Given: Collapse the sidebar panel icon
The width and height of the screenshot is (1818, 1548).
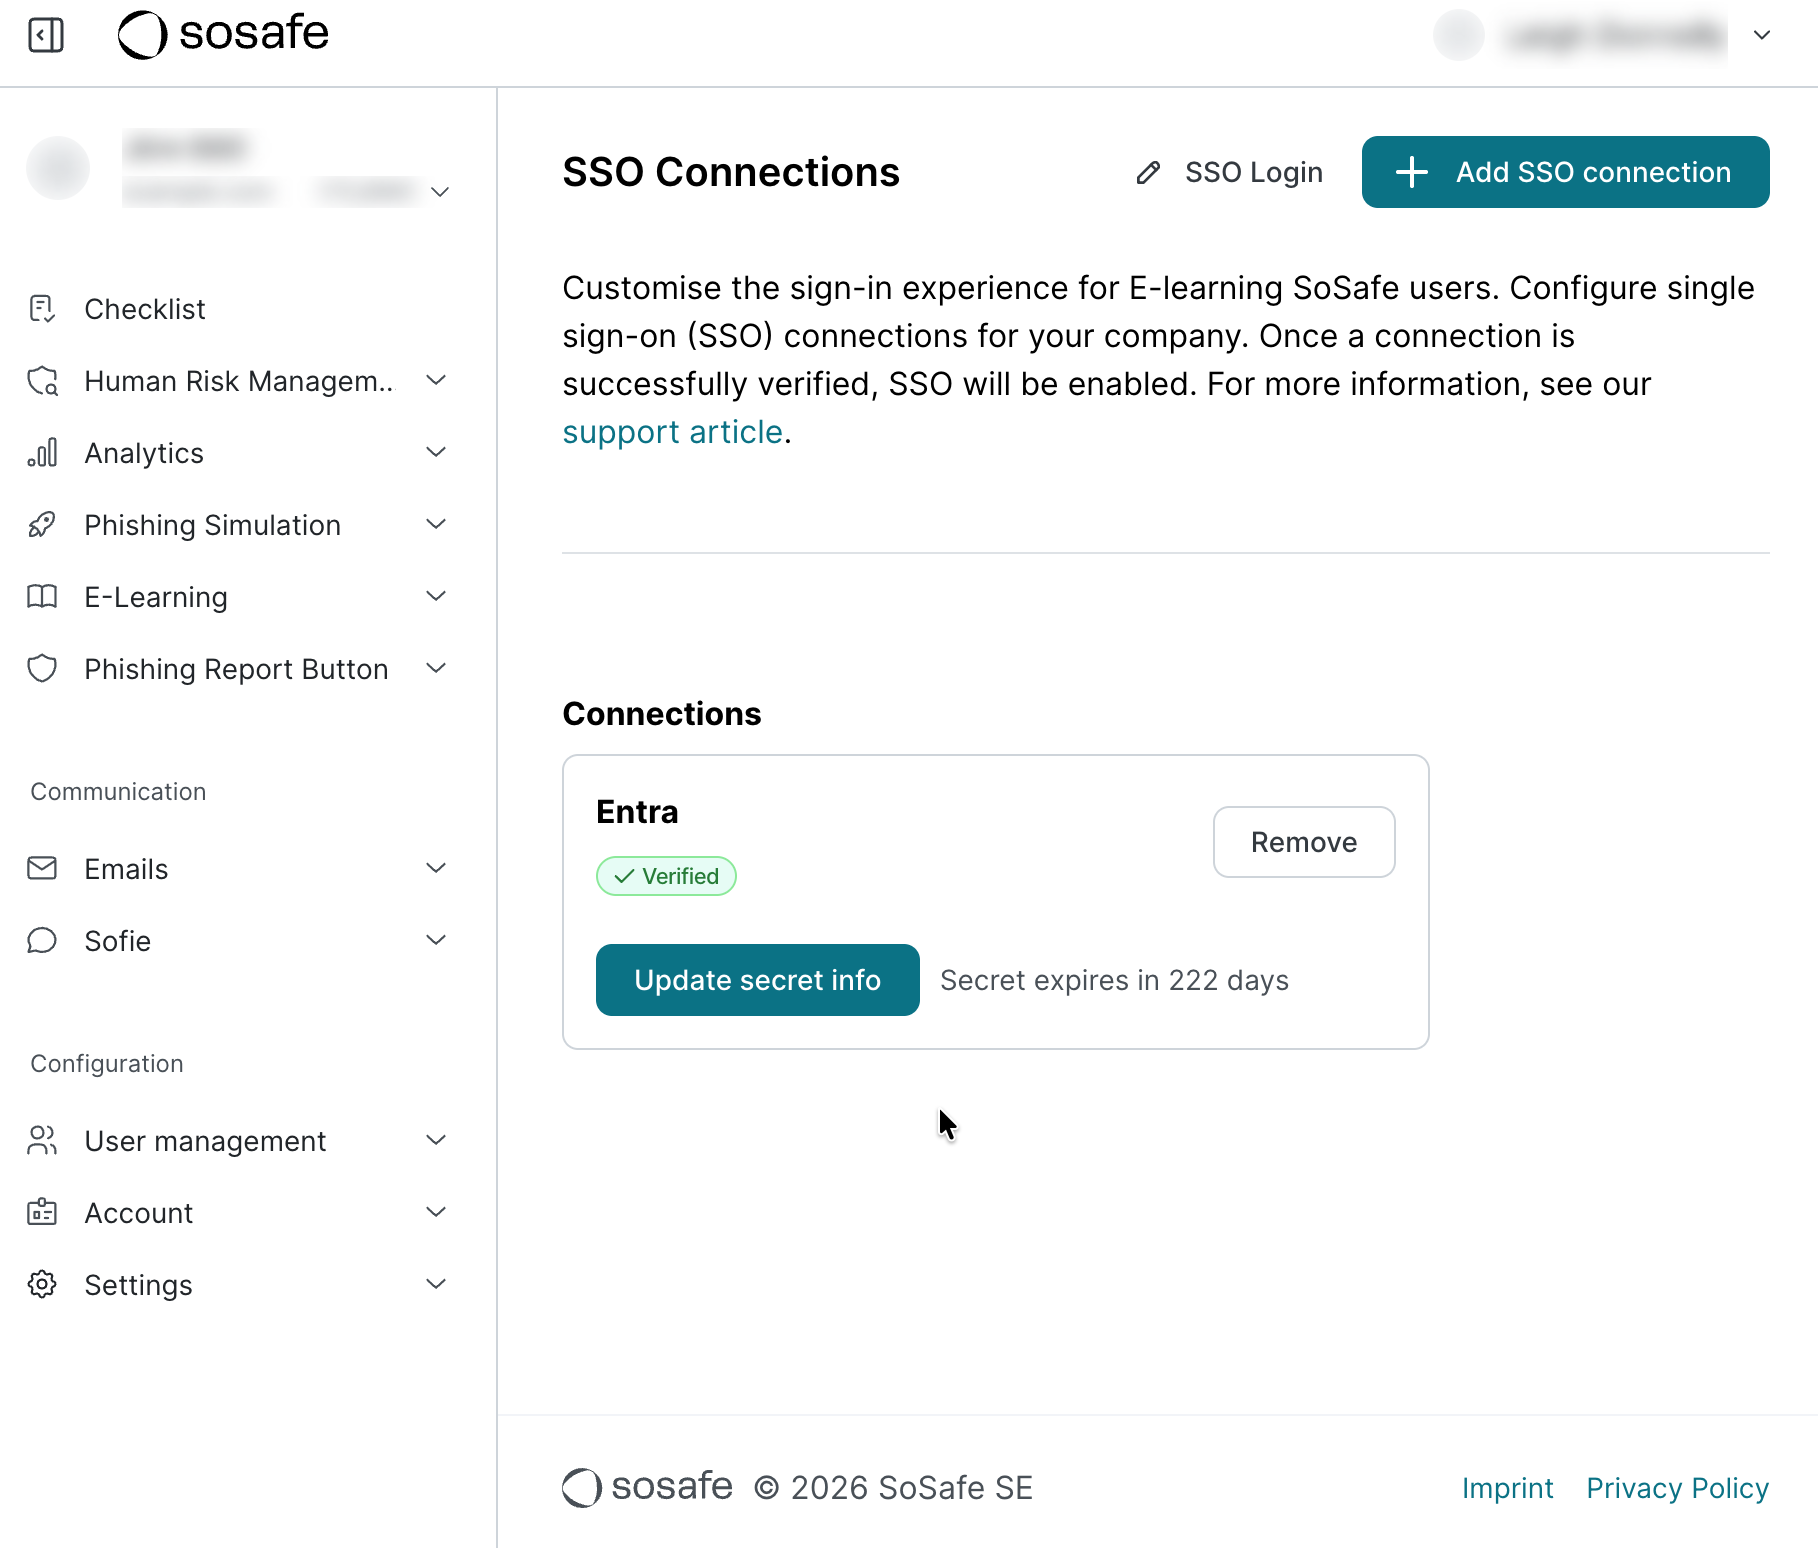Looking at the screenshot, I should click(x=46, y=35).
